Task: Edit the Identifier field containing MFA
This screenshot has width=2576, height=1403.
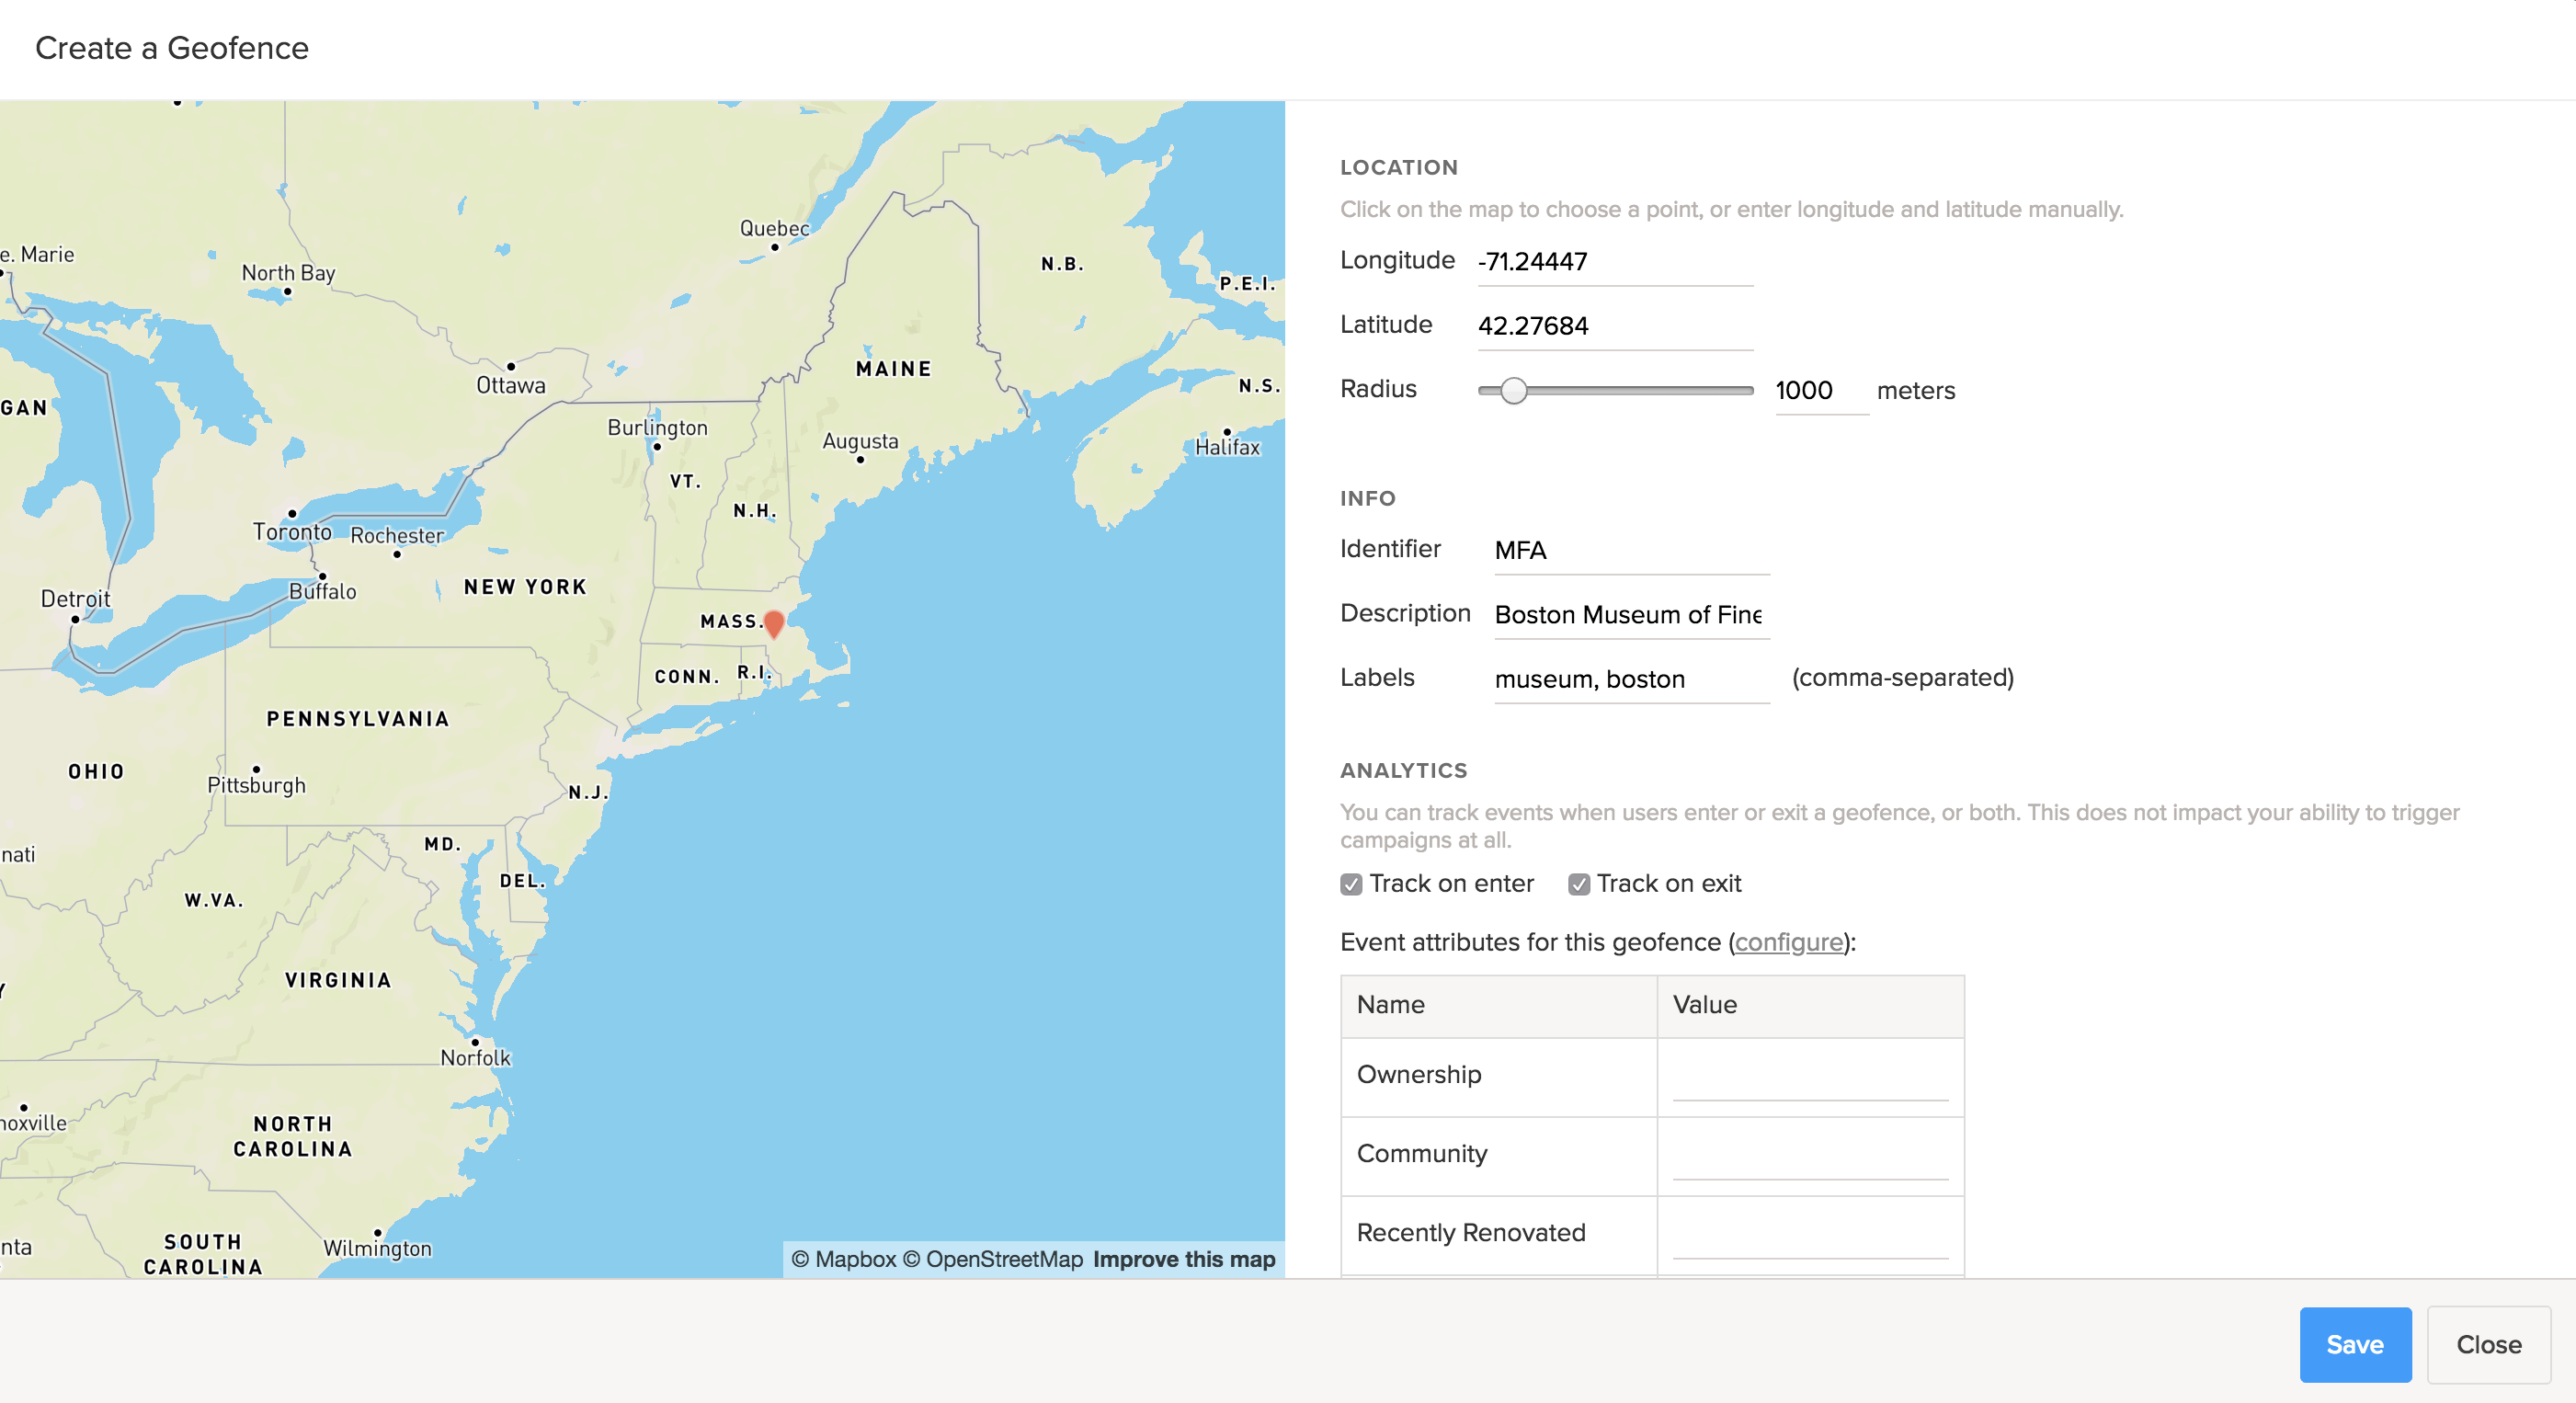Action: click(1630, 550)
